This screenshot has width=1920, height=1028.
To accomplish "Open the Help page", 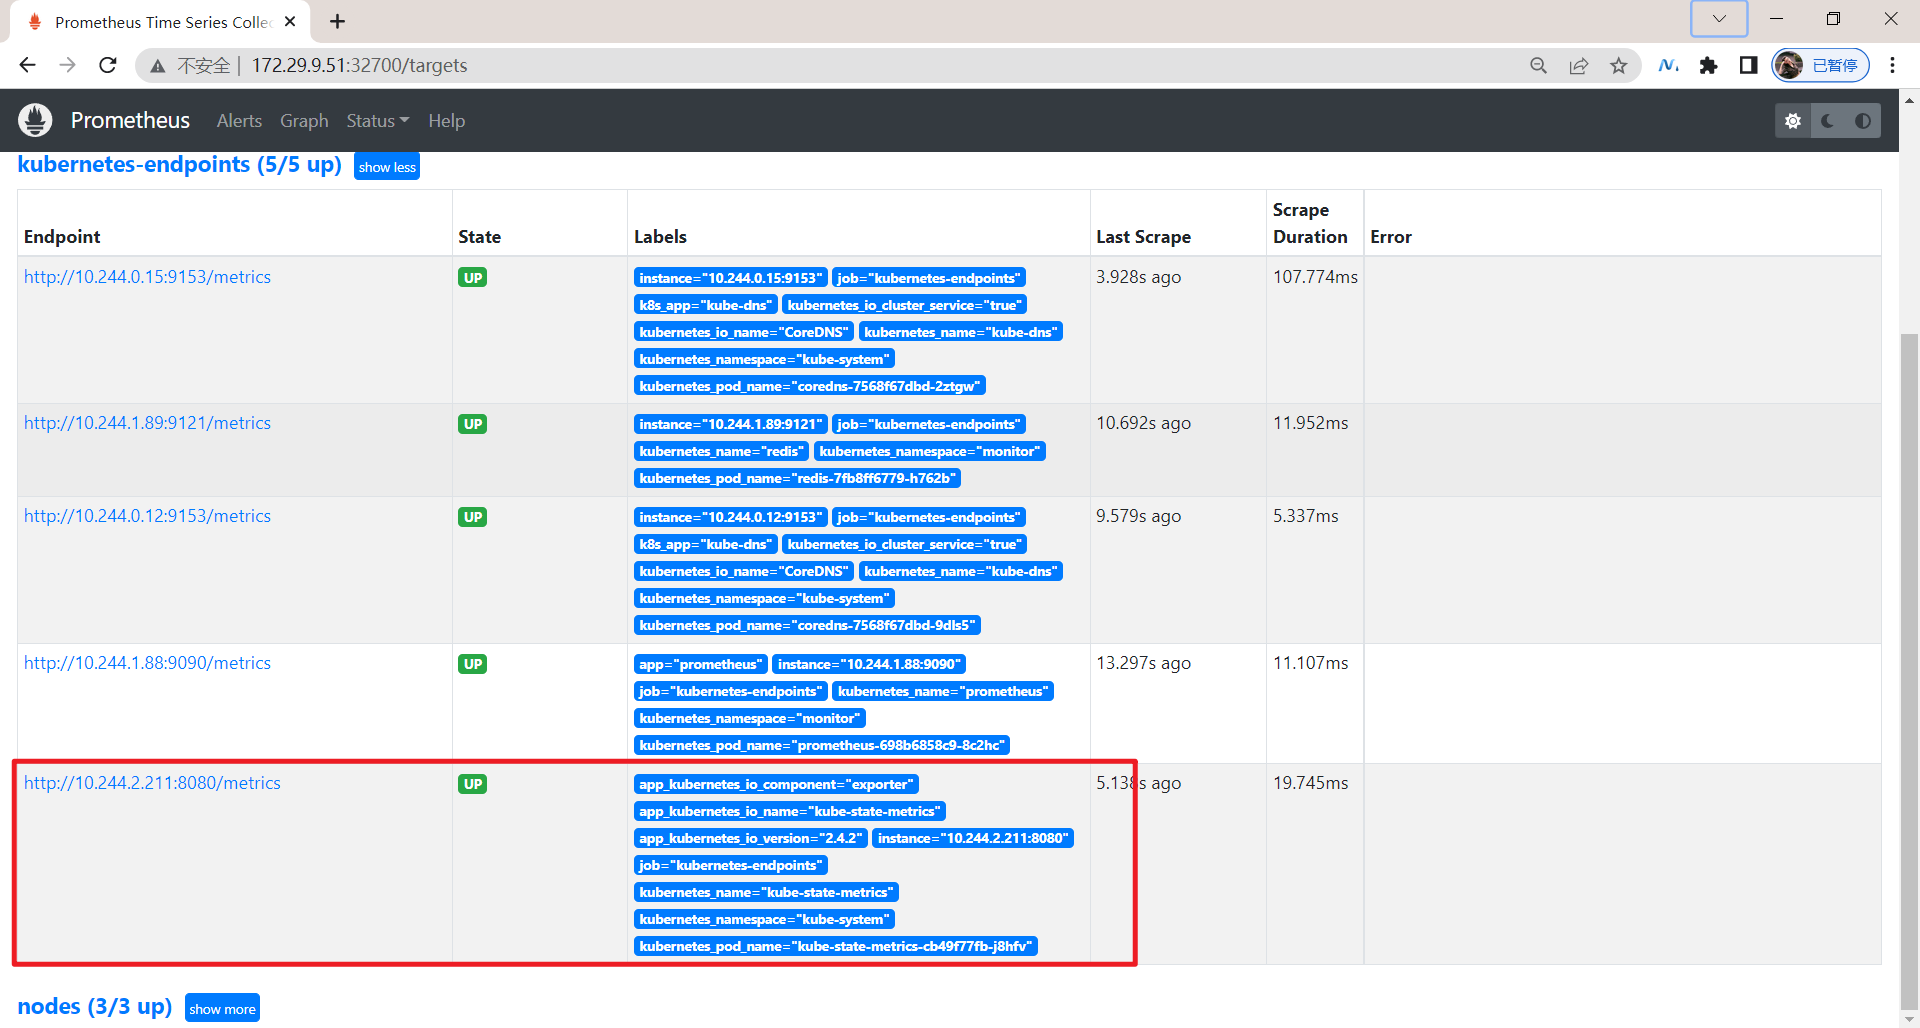I will [x=446, y=120].
